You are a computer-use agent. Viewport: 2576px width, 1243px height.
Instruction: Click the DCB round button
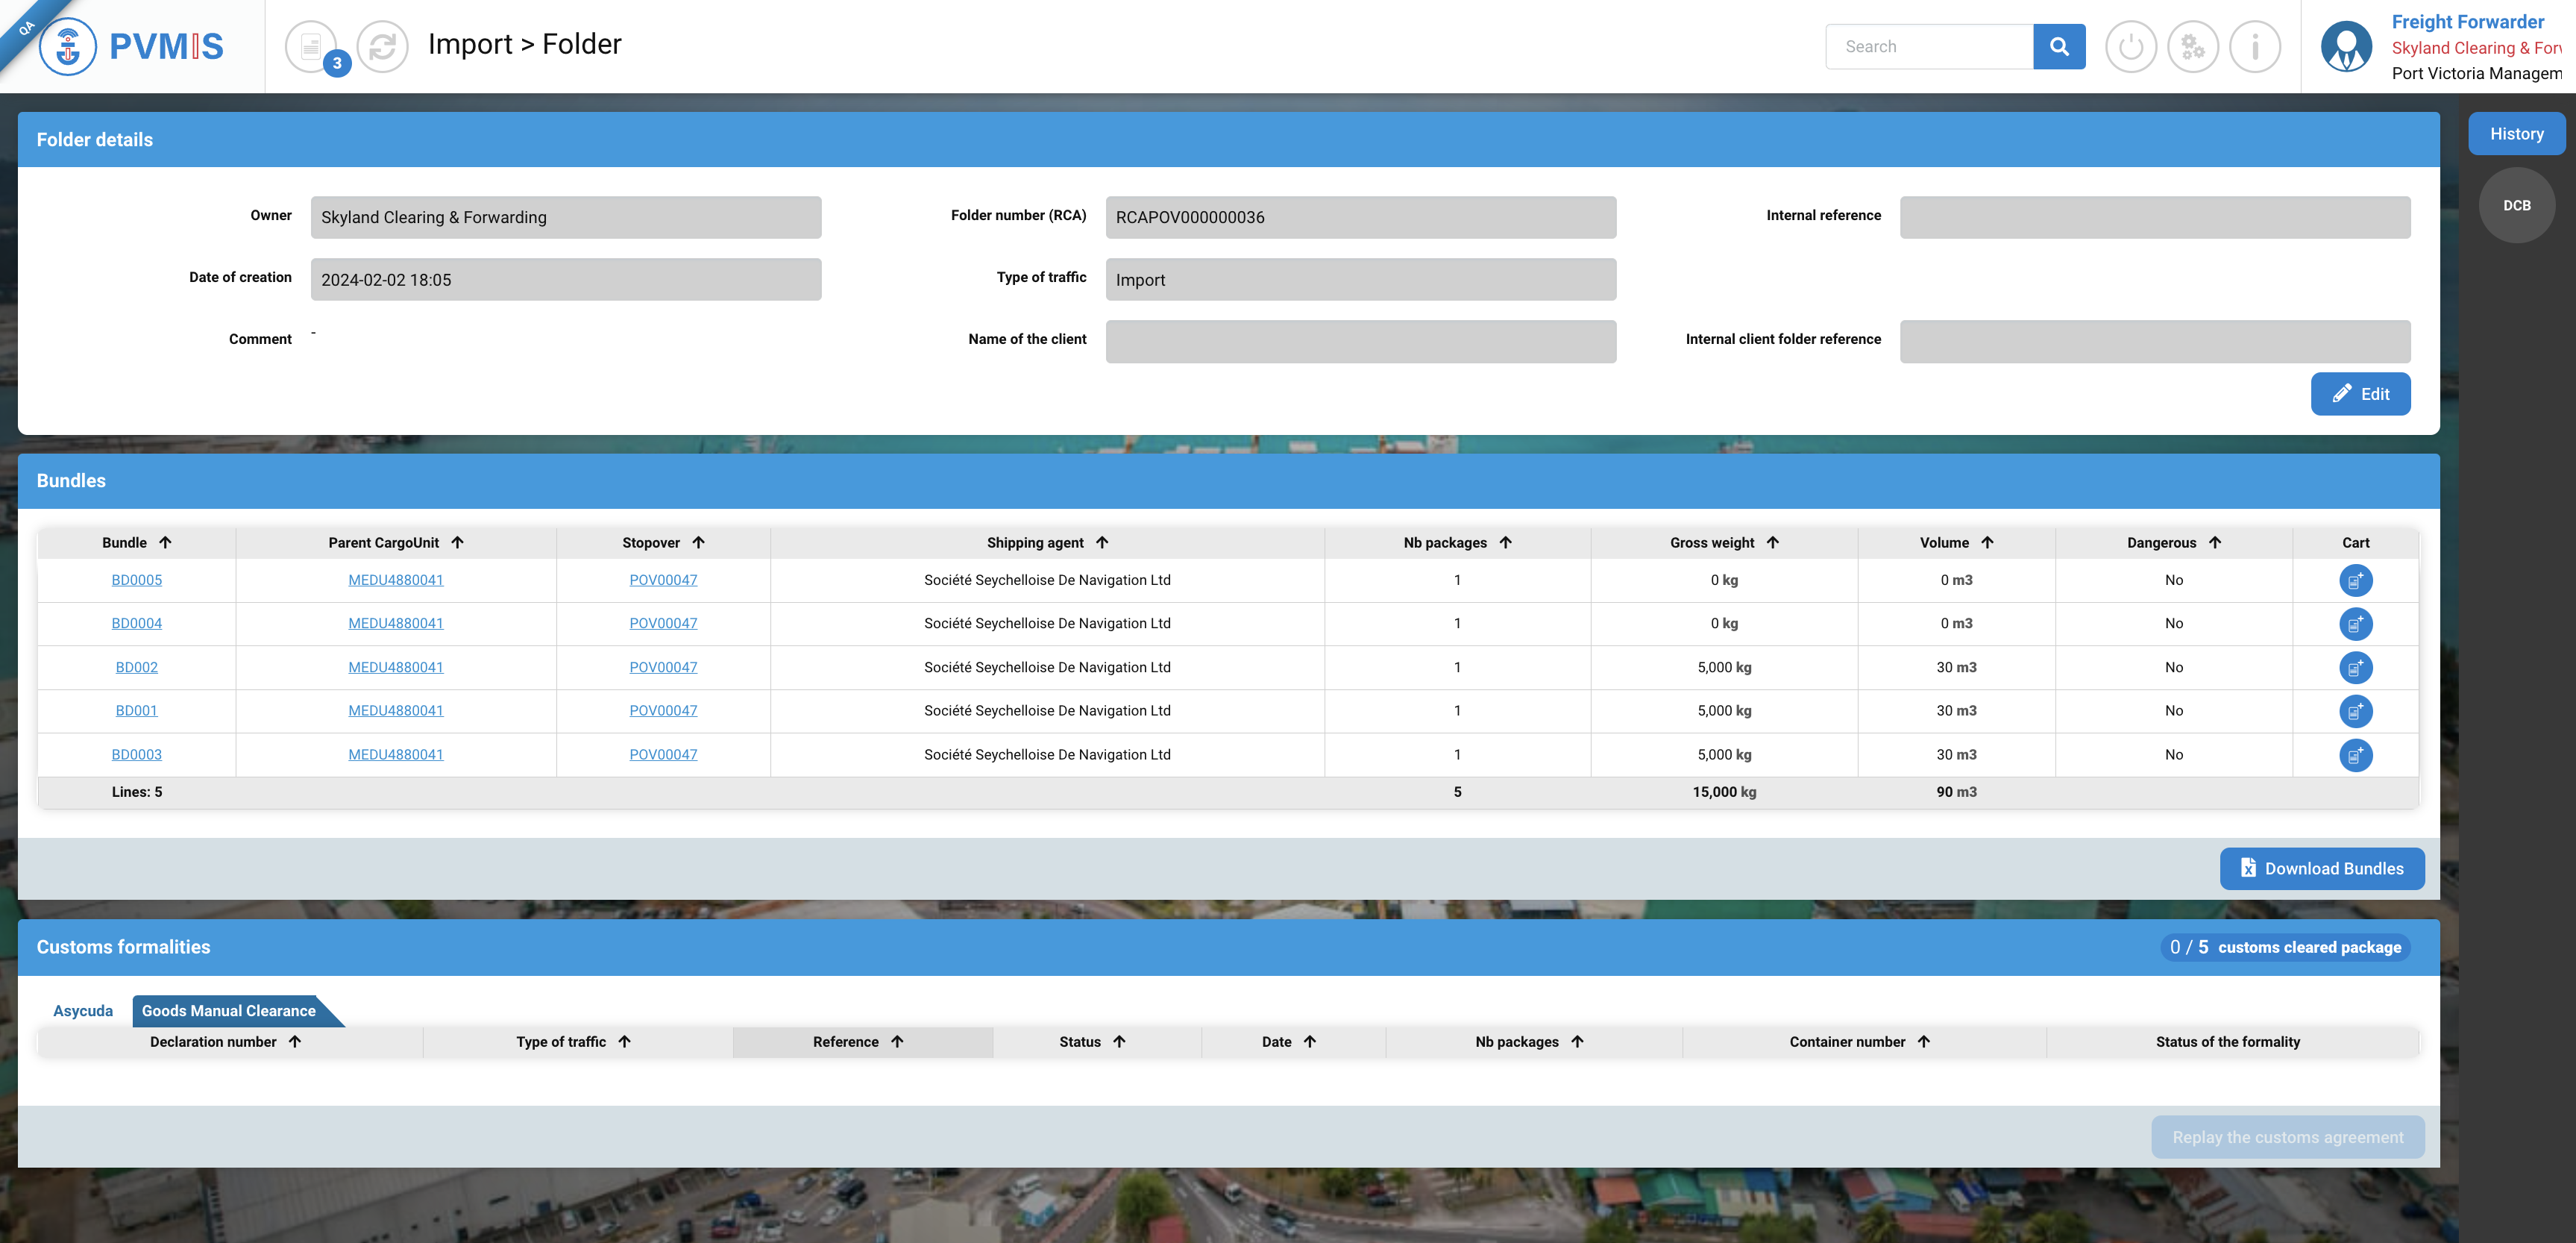(x=2516, y=205)
